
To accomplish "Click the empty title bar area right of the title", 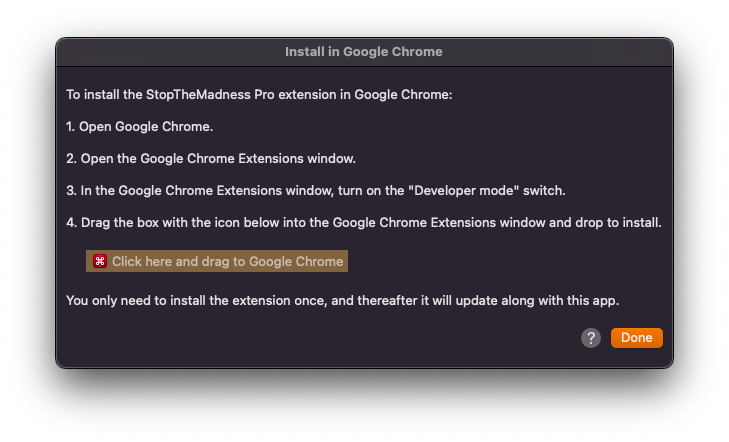I will tap(558, 52).
